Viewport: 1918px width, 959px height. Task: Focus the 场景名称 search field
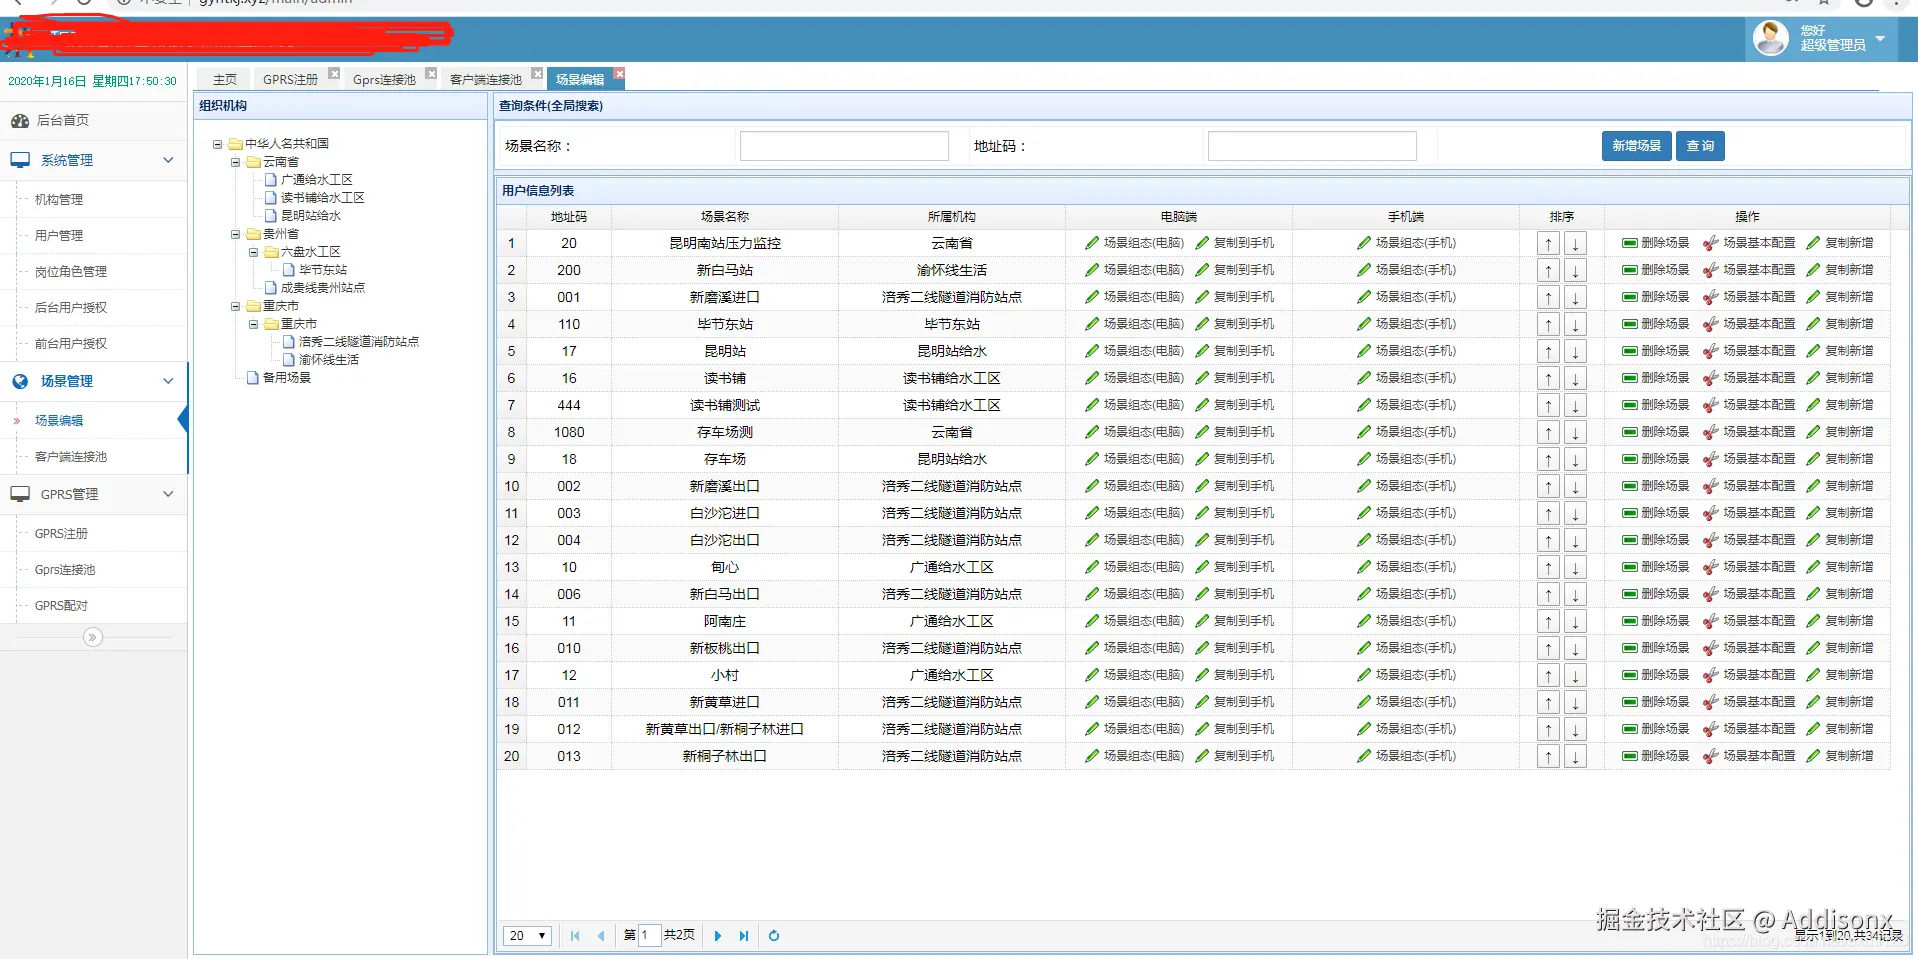point(844,146)
